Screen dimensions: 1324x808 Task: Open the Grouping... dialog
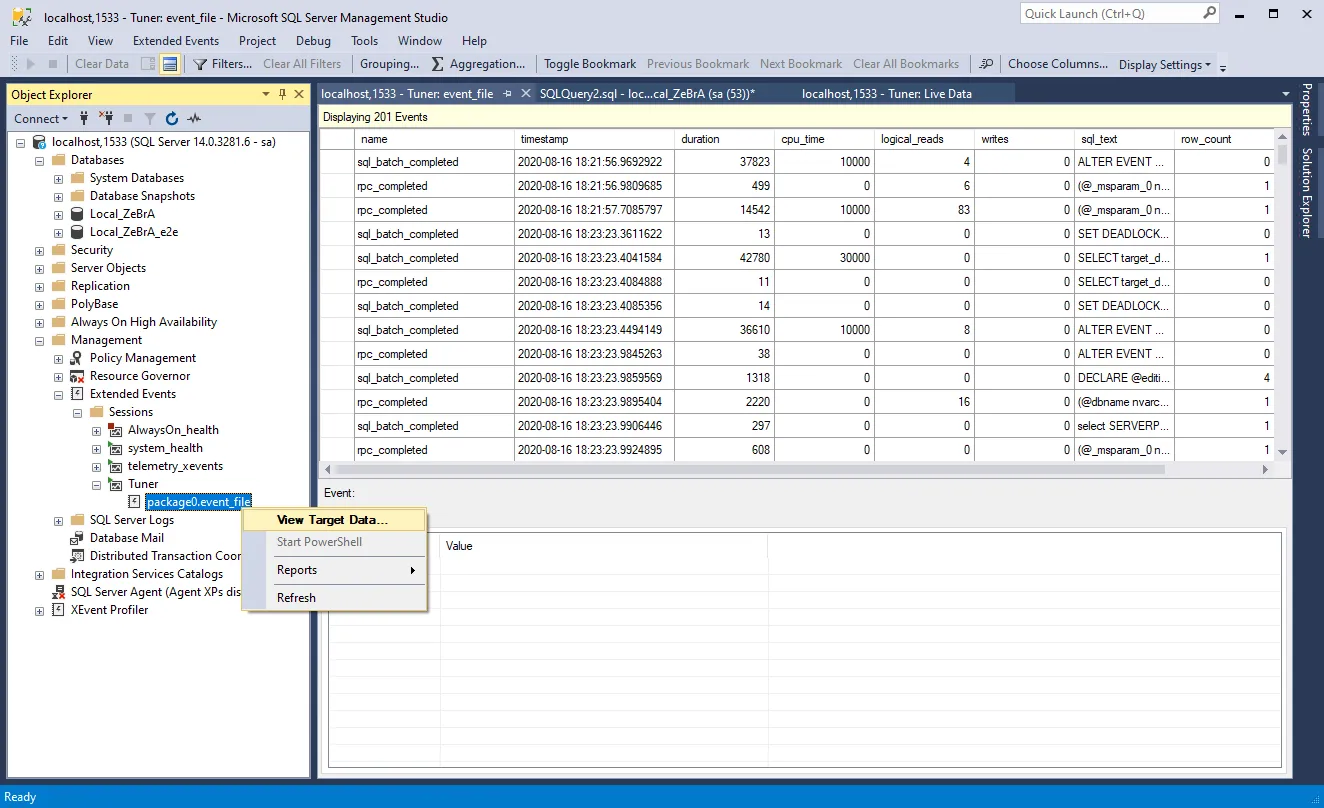[x=389, y=64]
